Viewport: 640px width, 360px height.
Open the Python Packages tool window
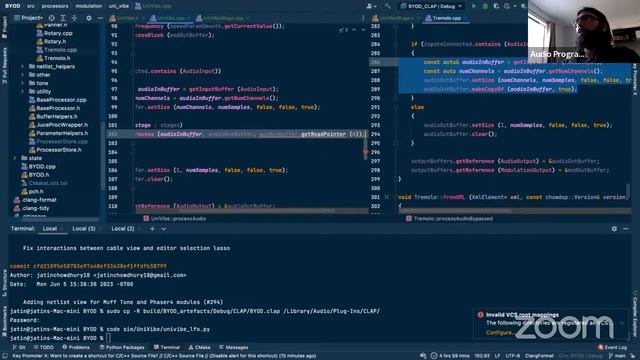coord(121,347)
